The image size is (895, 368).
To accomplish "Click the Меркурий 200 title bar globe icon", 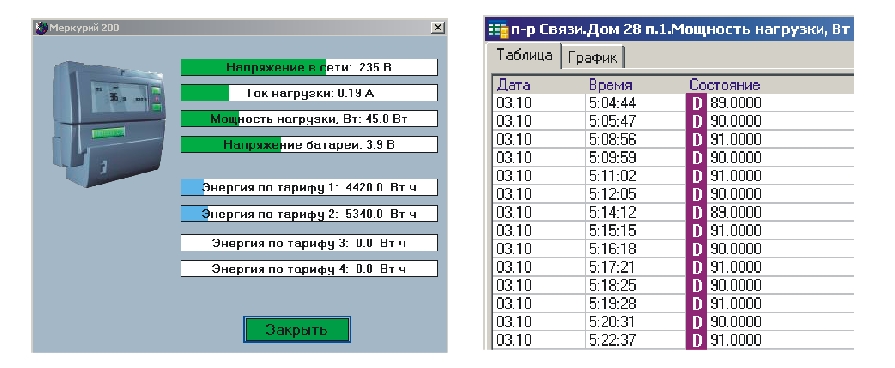I will pos(42,27).
